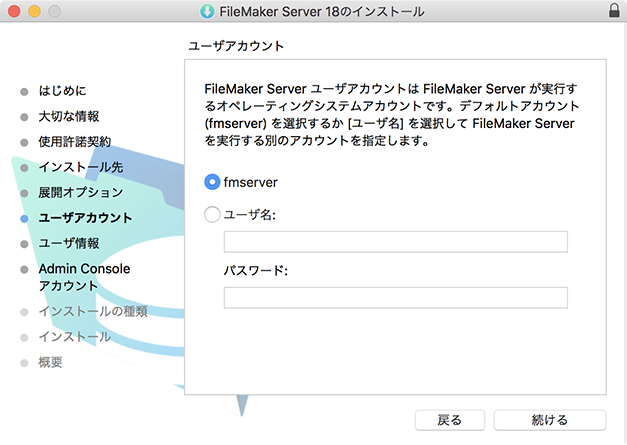Click the パスワード input field
Screen dimensions: 627x445
click(x=395, y=297)
